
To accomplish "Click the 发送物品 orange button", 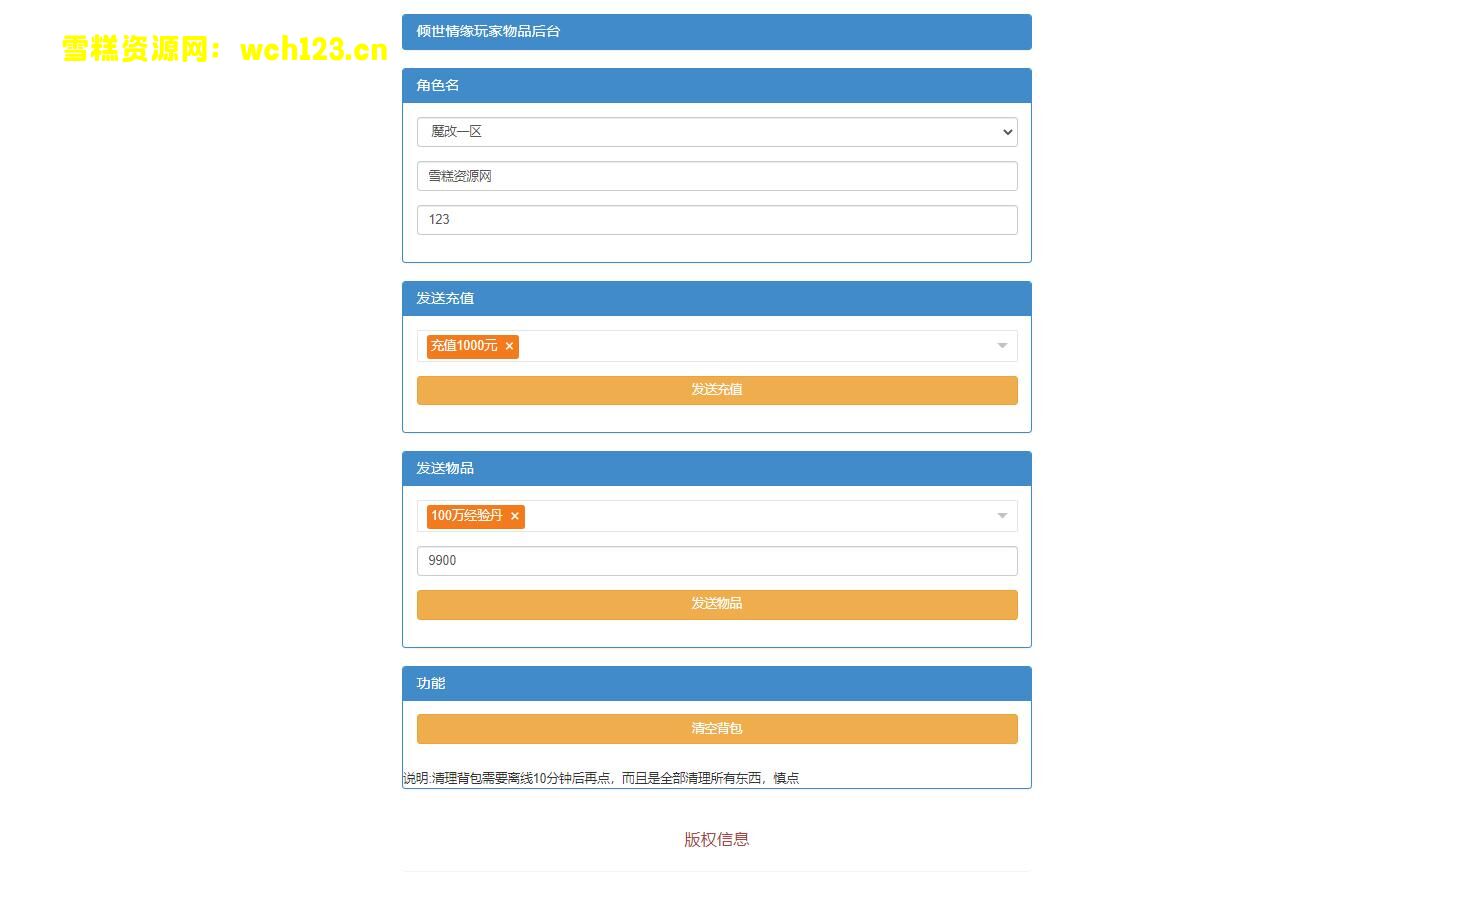I will [717, 604].
